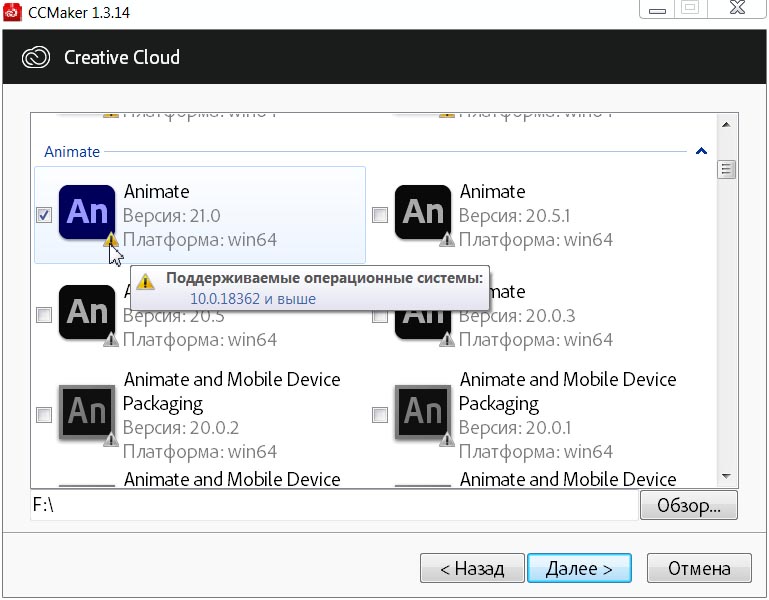769x600 pixels.
Task: Check the Animate 20.5 checkbox
Action: point(44,315)
